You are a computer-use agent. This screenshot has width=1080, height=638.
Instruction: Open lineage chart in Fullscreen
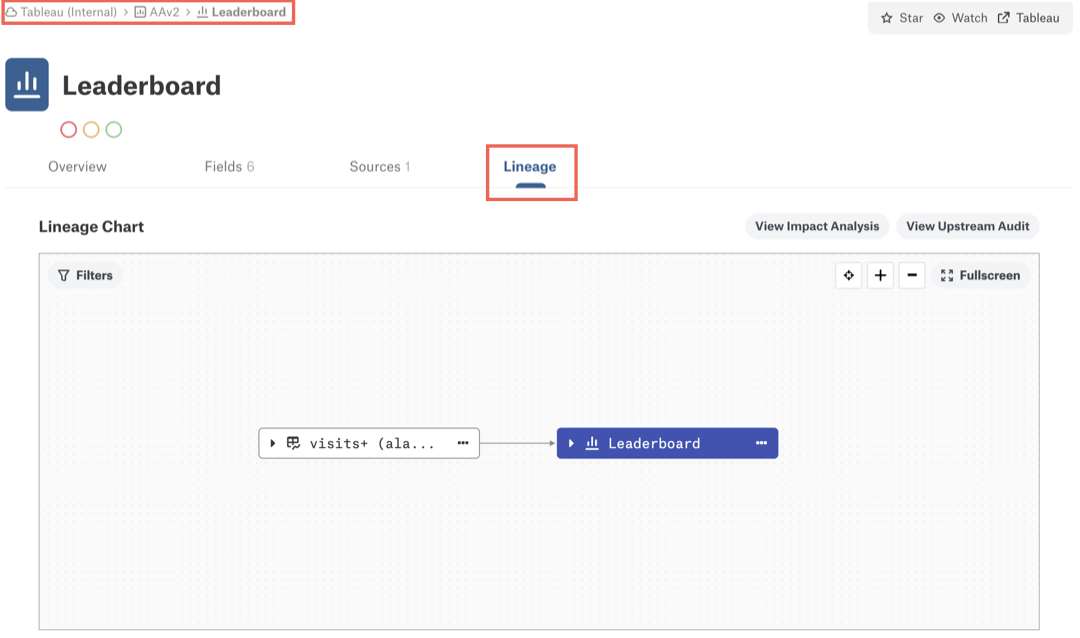click(x=980, y=276)
